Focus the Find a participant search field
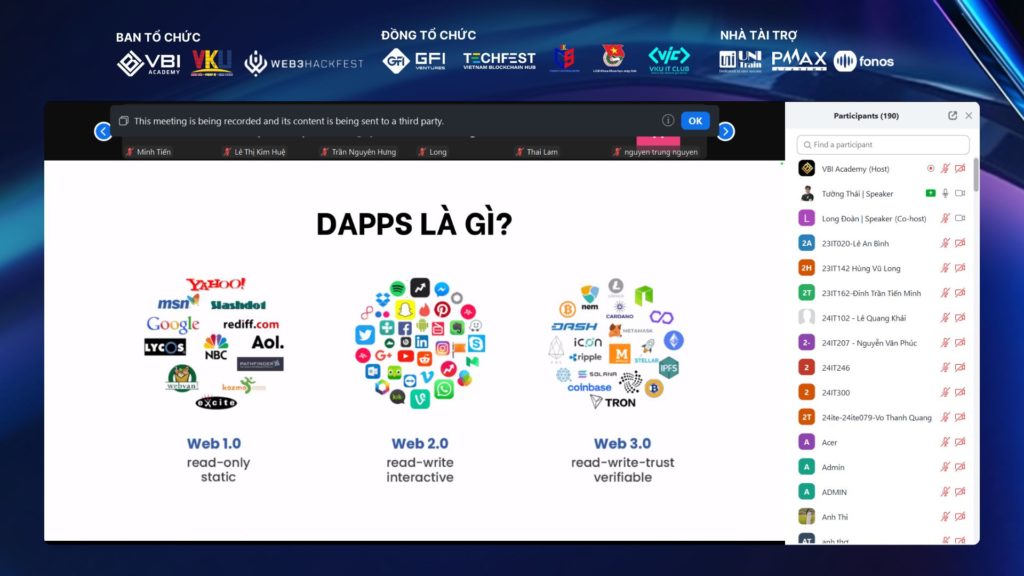 (x=883, y=144)
